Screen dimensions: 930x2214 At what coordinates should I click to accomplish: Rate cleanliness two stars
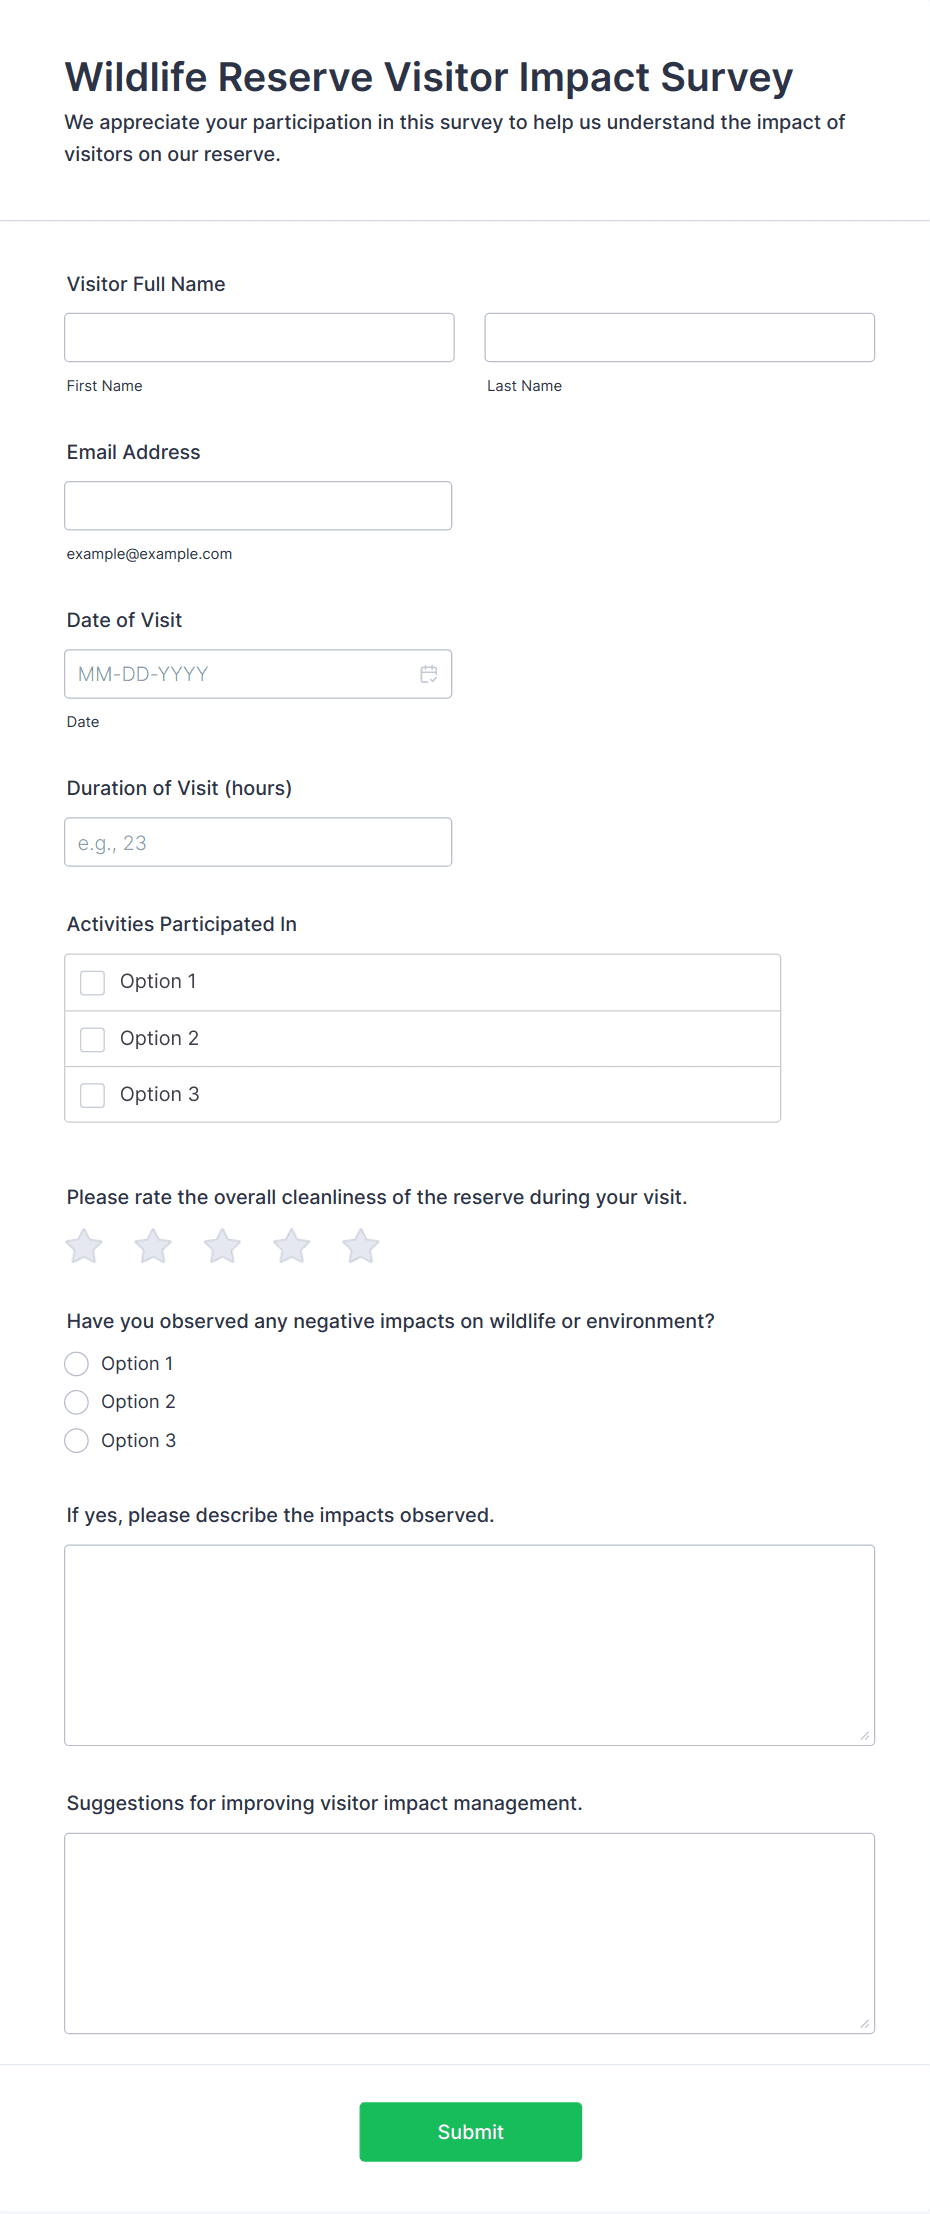click(x=153, y=1246)
